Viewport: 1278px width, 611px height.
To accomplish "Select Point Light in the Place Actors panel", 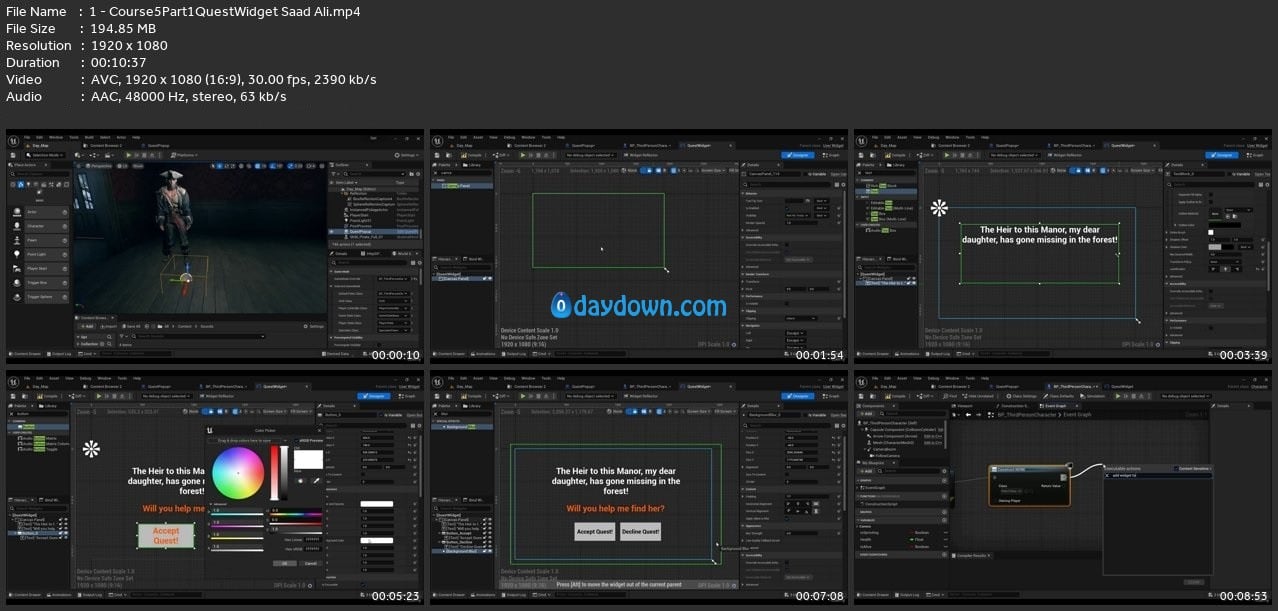I will click(x=38, y=254).
